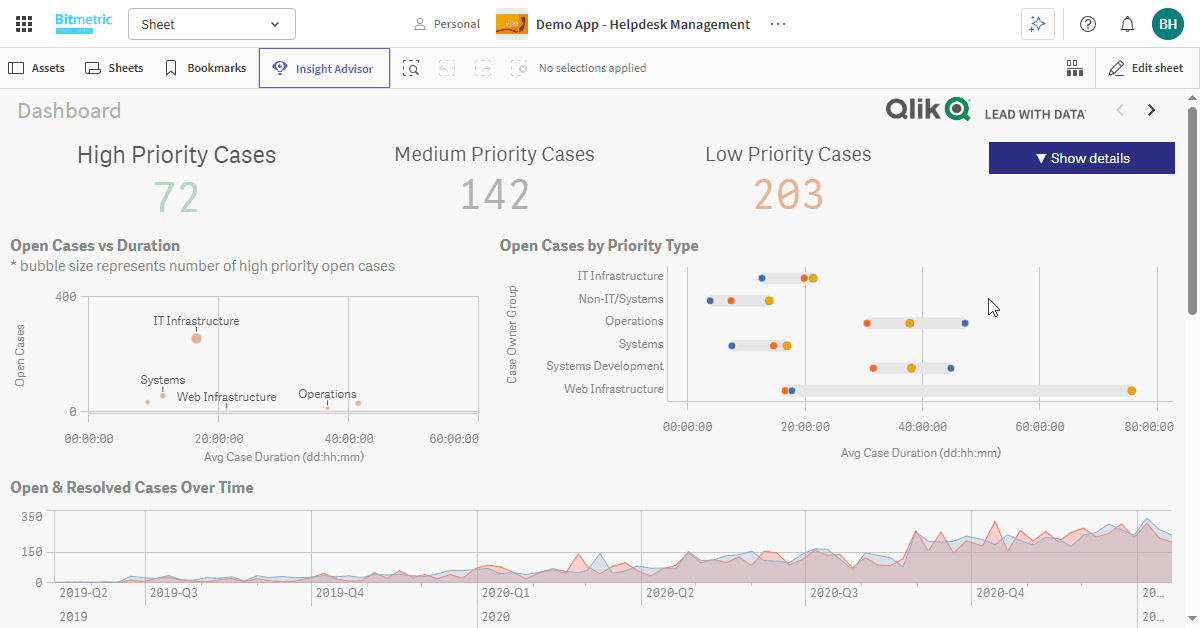This screenshot has height=628, width=1200.
Task: Click the High Priority Cases value 72
Action: pyautogui.click(x=177, y=196)
